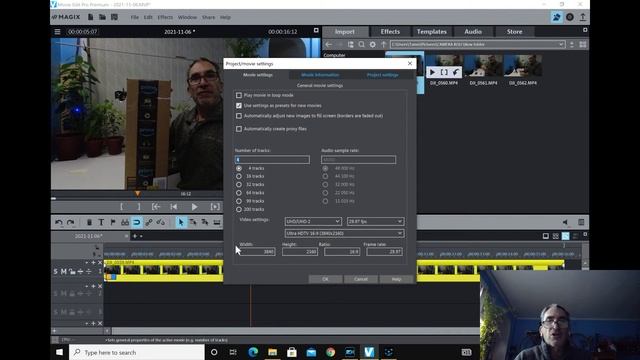The image size is (640, 360).
Task: Click the search magnifier in Import browser
Action: coord(362,44)
